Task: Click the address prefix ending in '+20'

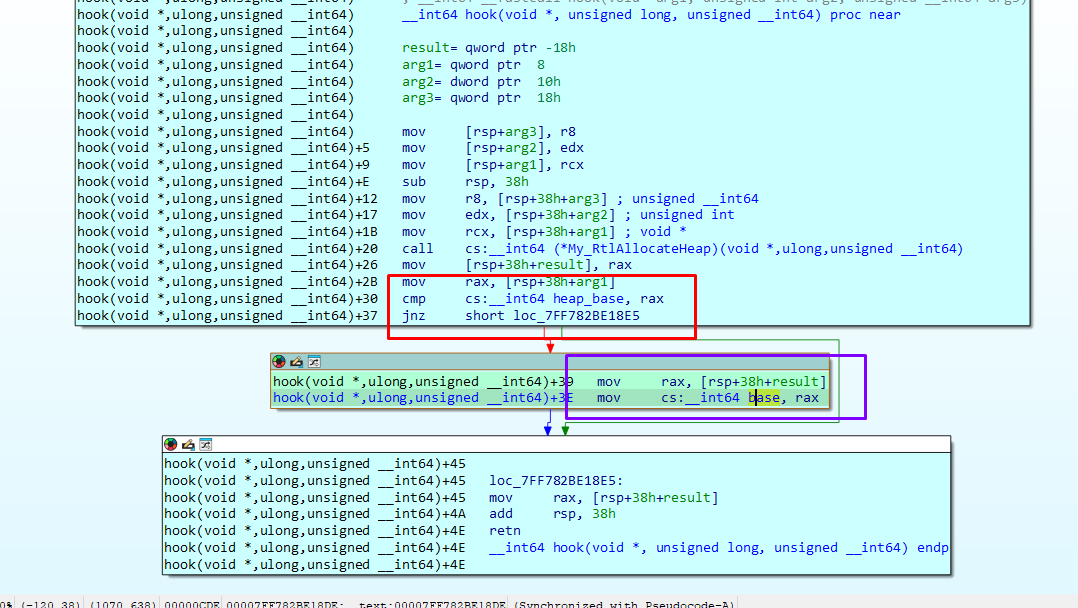Action: pos(228,248)
